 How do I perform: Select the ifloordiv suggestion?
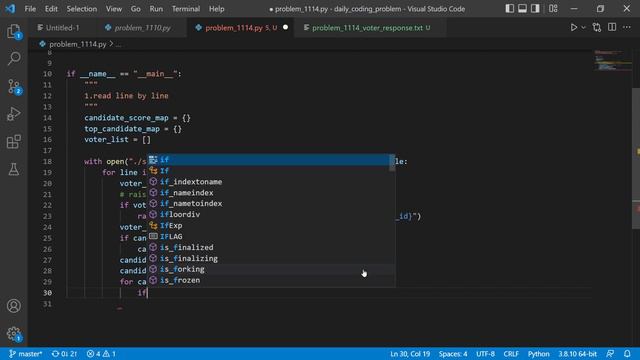[x=269, y=215]
